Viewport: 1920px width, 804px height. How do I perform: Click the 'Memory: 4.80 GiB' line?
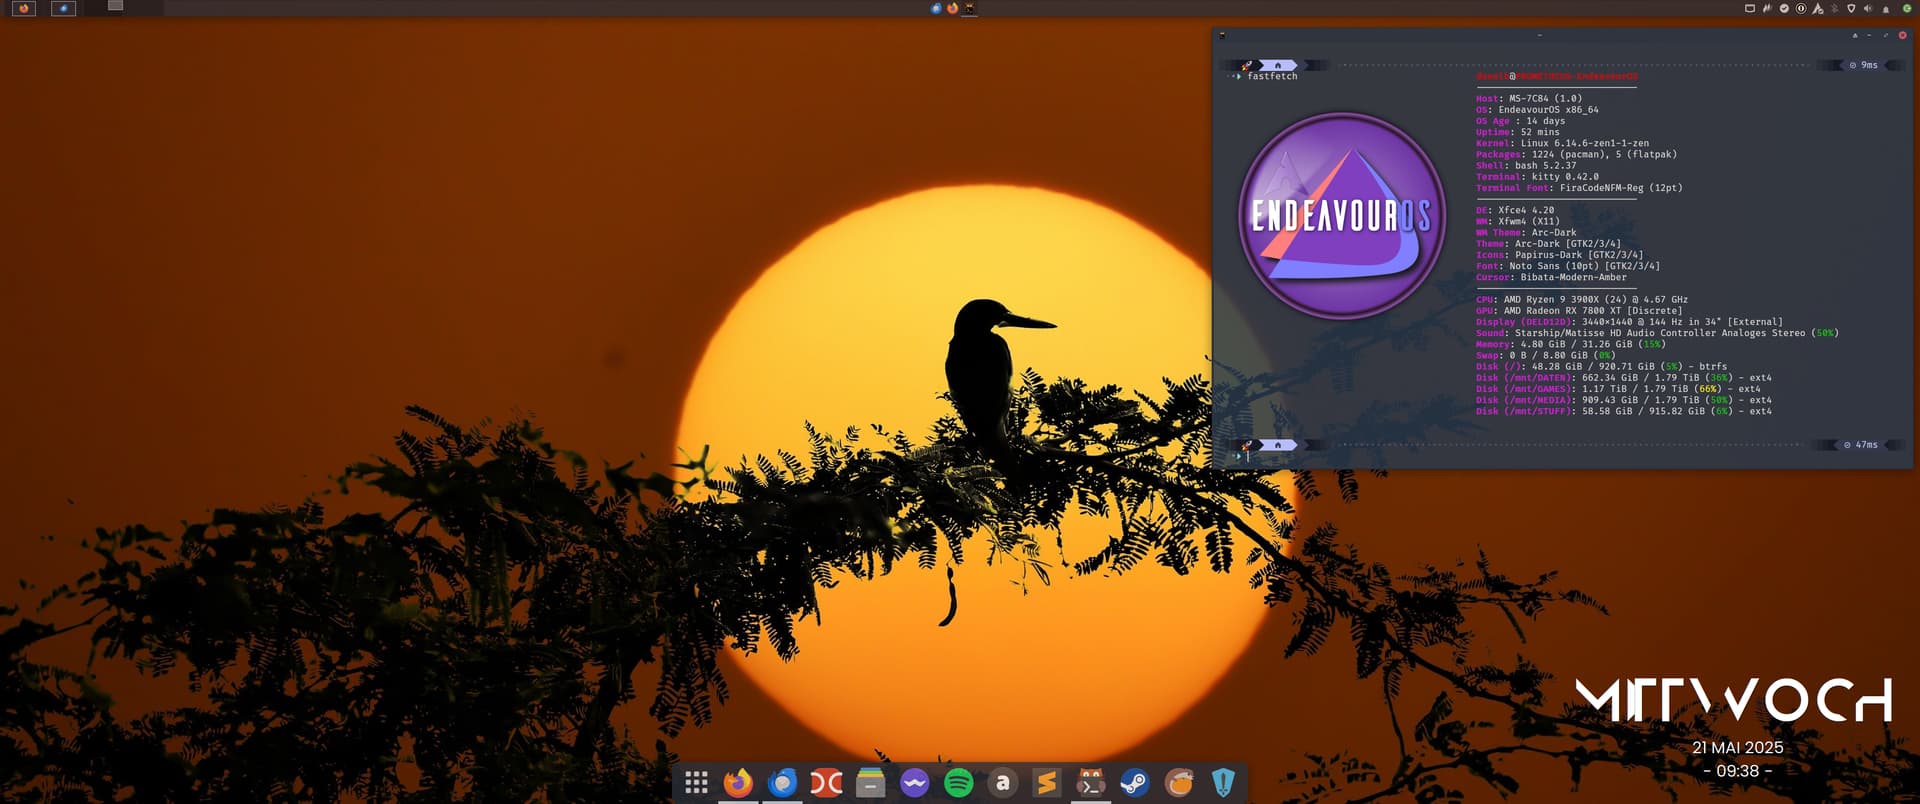point(1571,344)
